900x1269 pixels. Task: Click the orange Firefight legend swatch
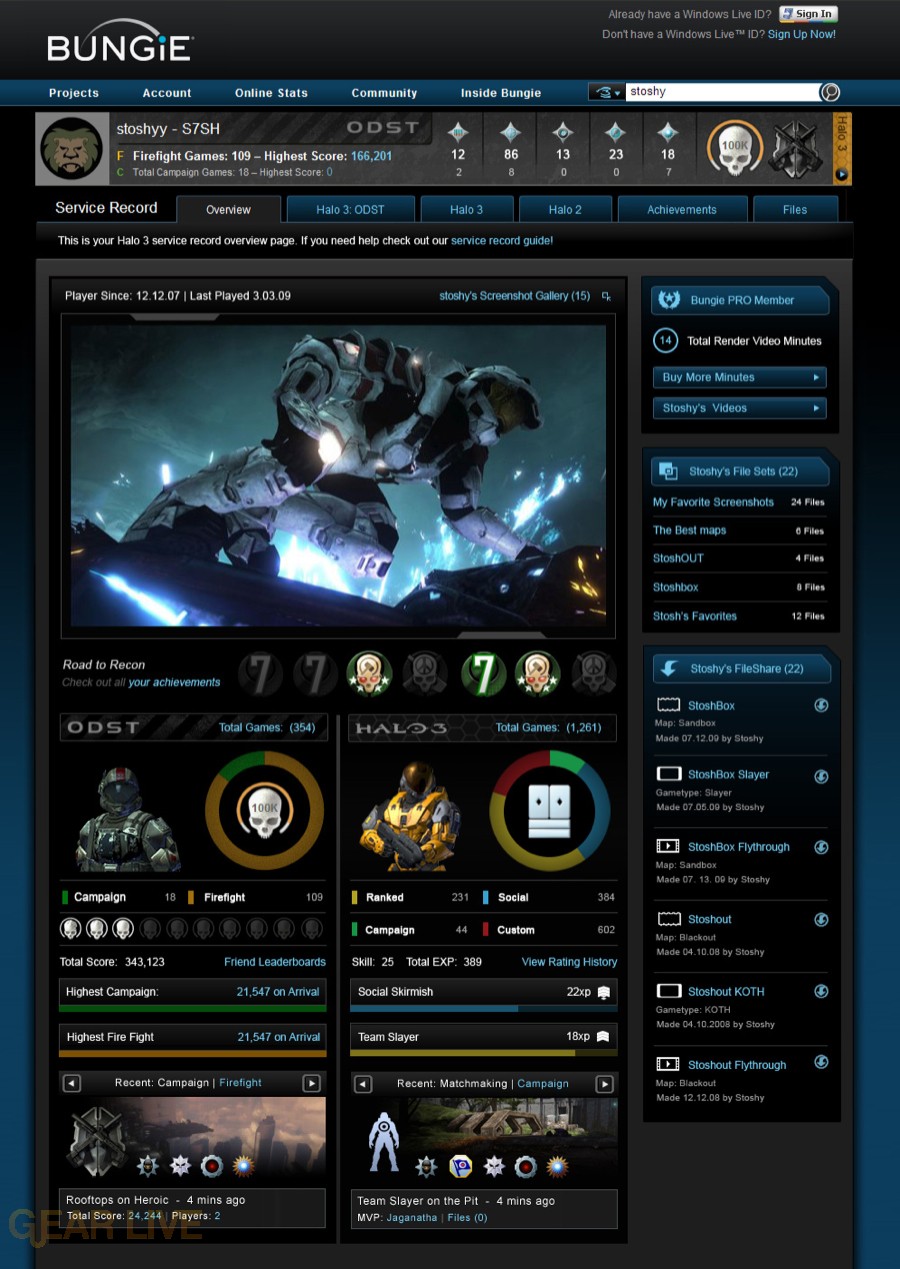(191, 897)
